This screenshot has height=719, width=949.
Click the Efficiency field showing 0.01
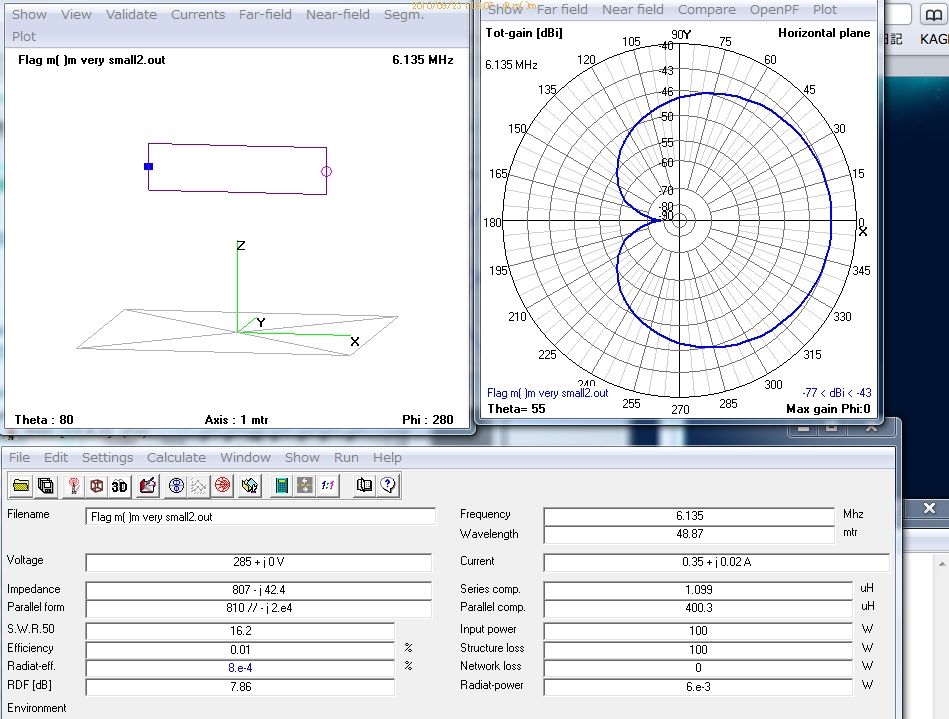240,649
